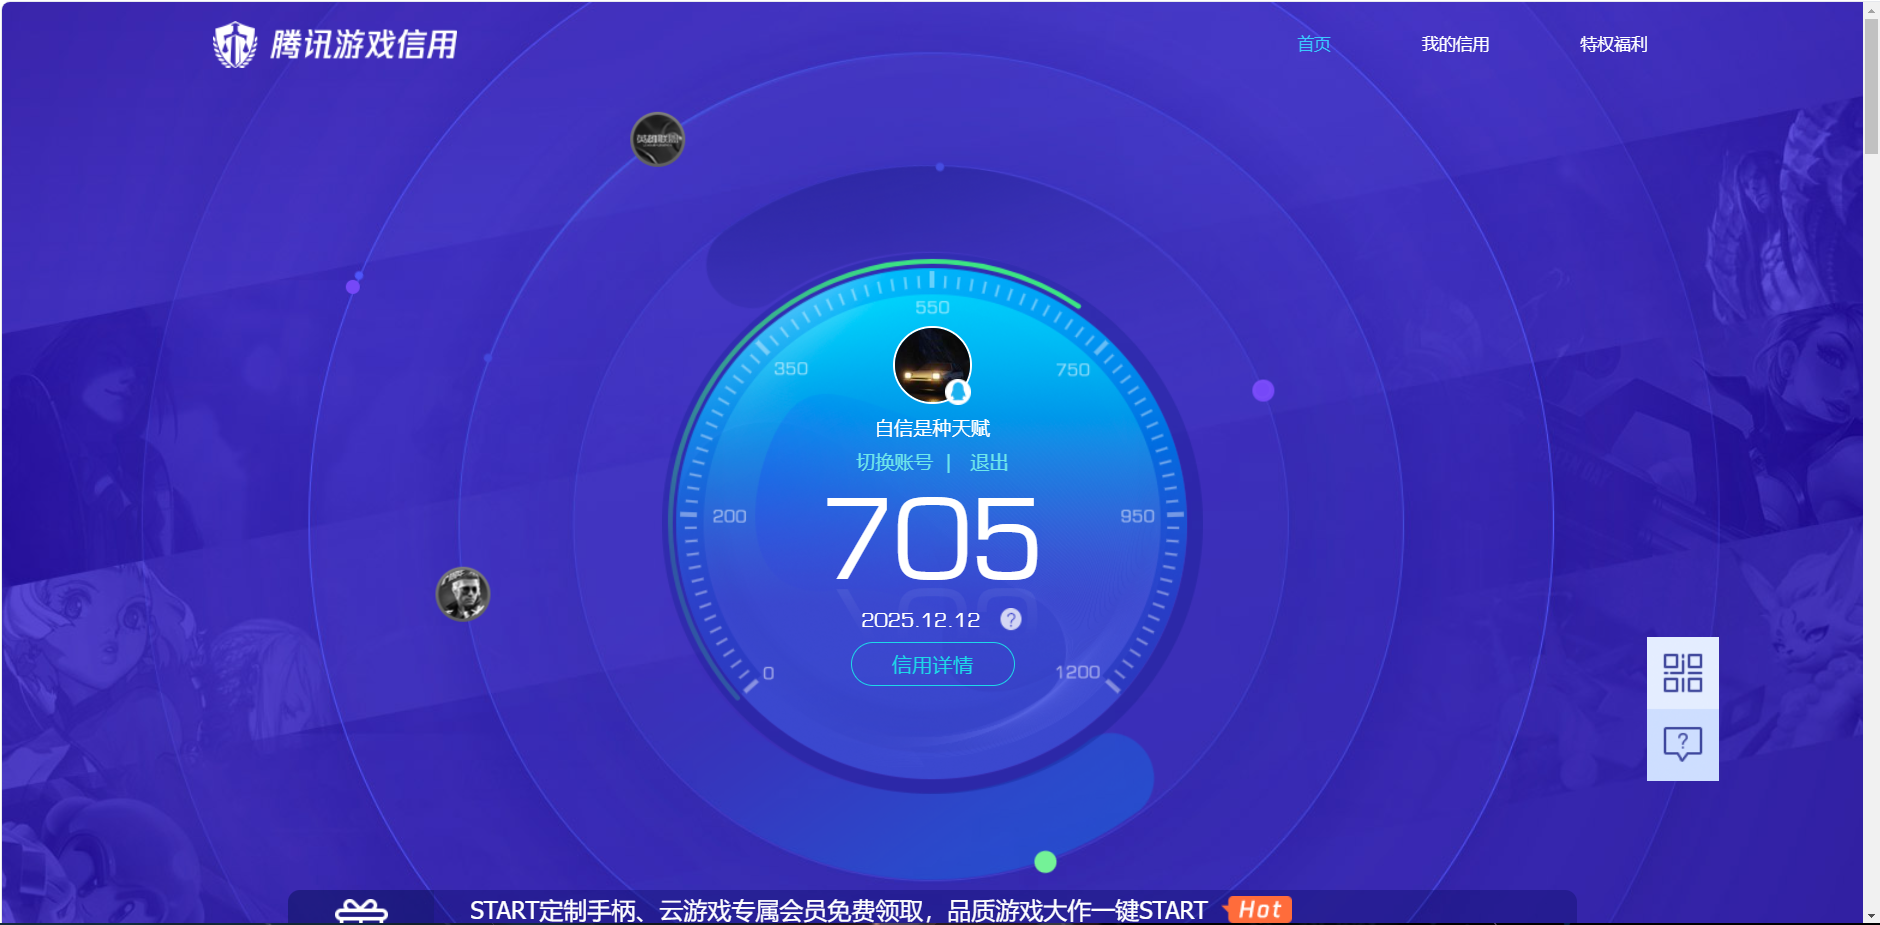Click the Tencent Game Credit shield logo

235,42
